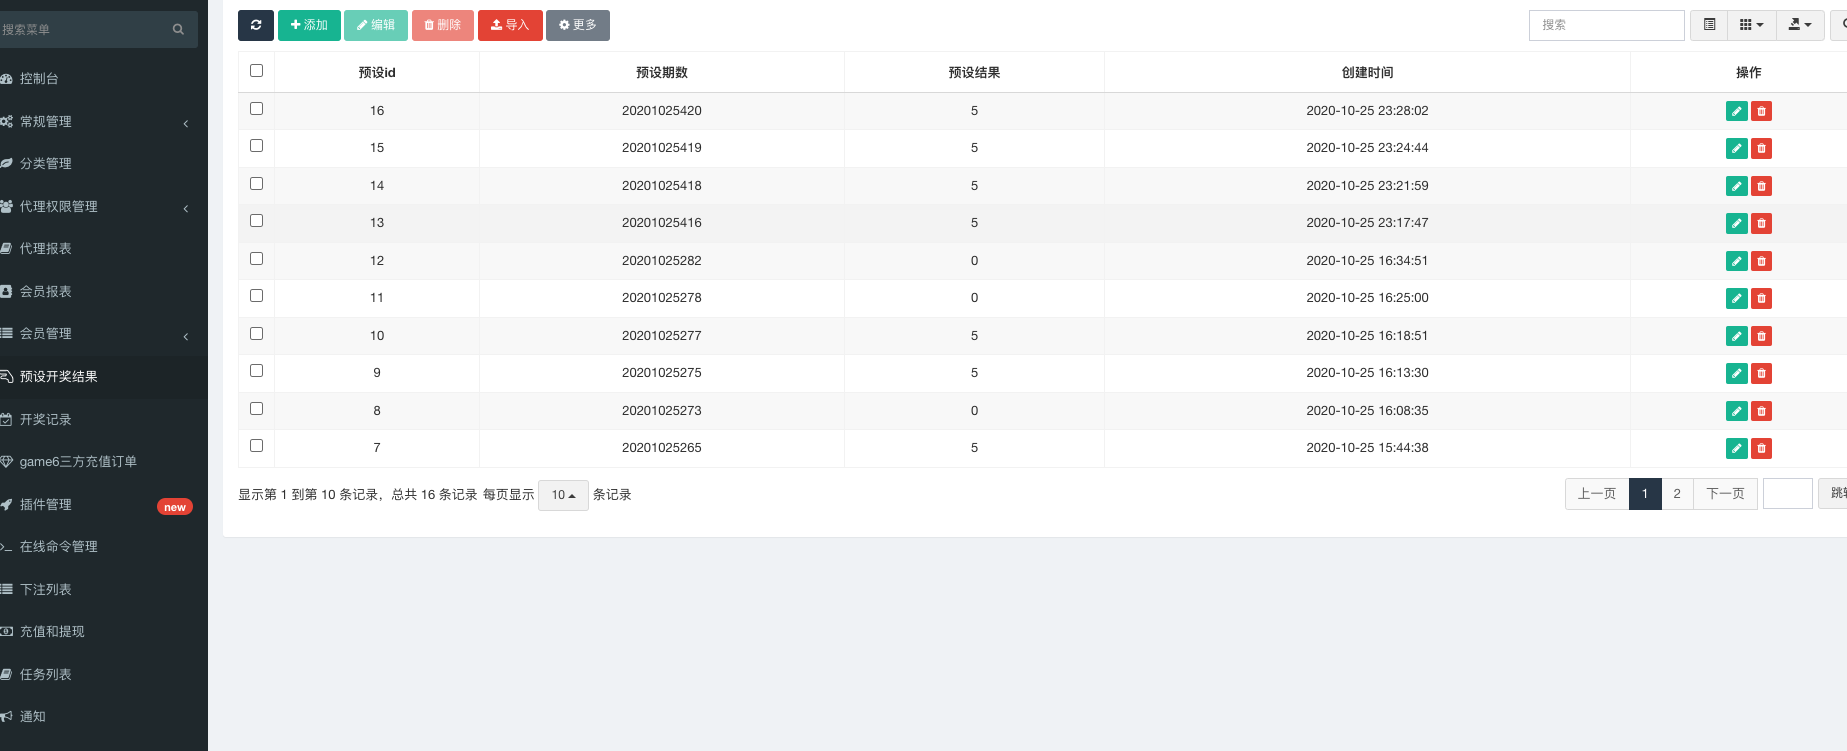Open 分类管理 in the sidebar
The height and width of the screenshot is (751, 1847).
(x=104, y=163)
